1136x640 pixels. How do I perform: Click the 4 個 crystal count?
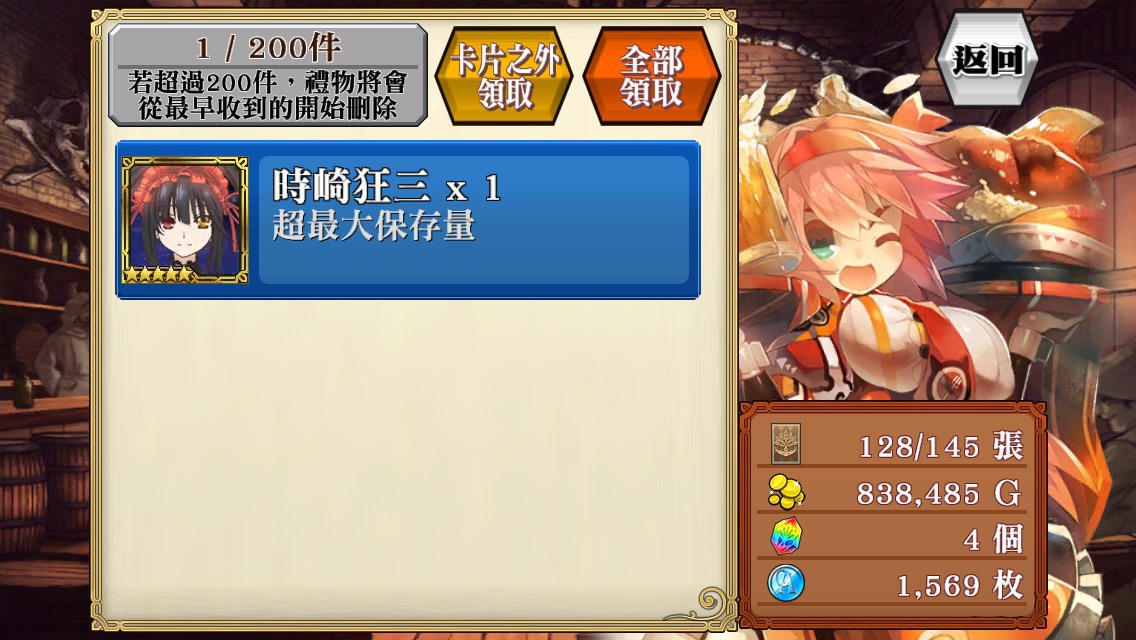[993, 539]
